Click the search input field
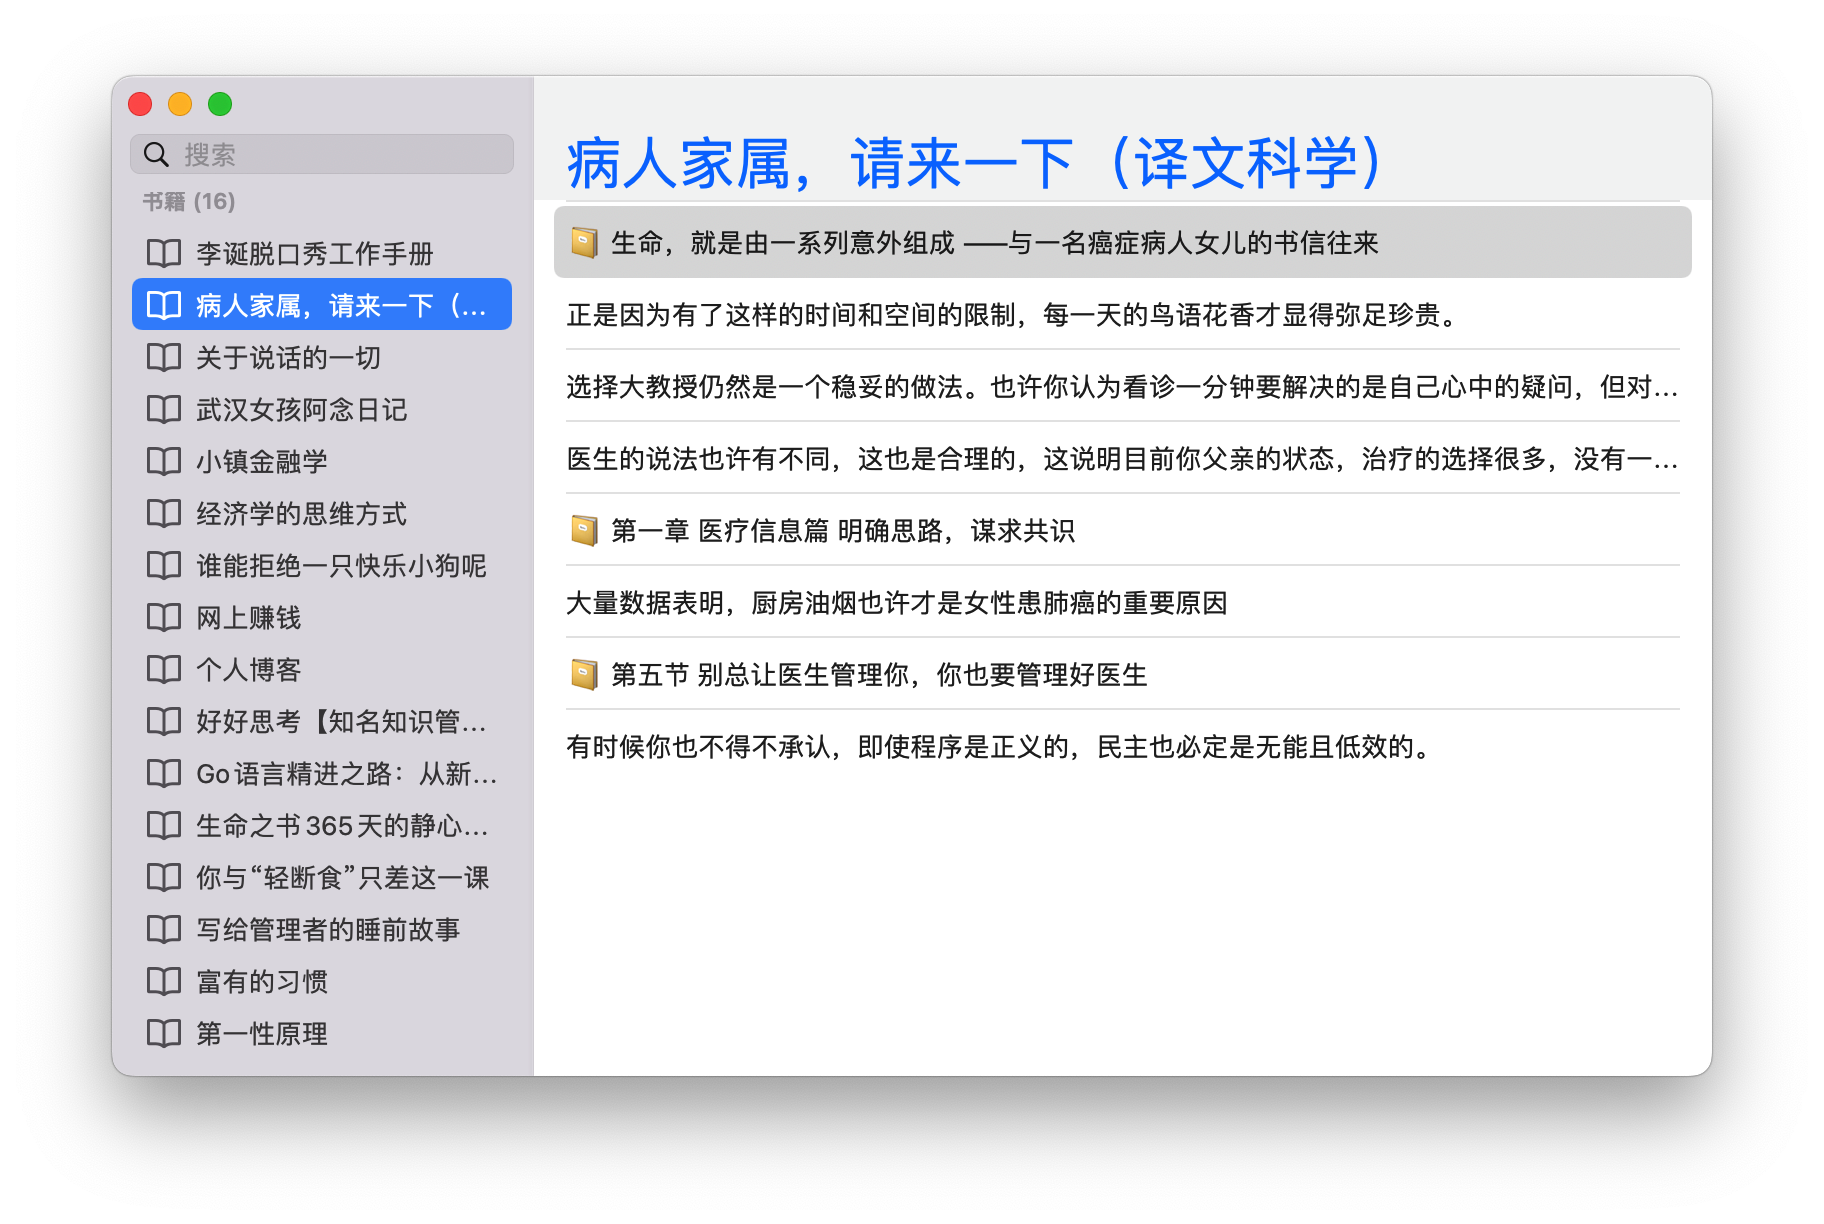Image resolution: width=1824 pixels, height=1224 pixels. pos(330,153)
